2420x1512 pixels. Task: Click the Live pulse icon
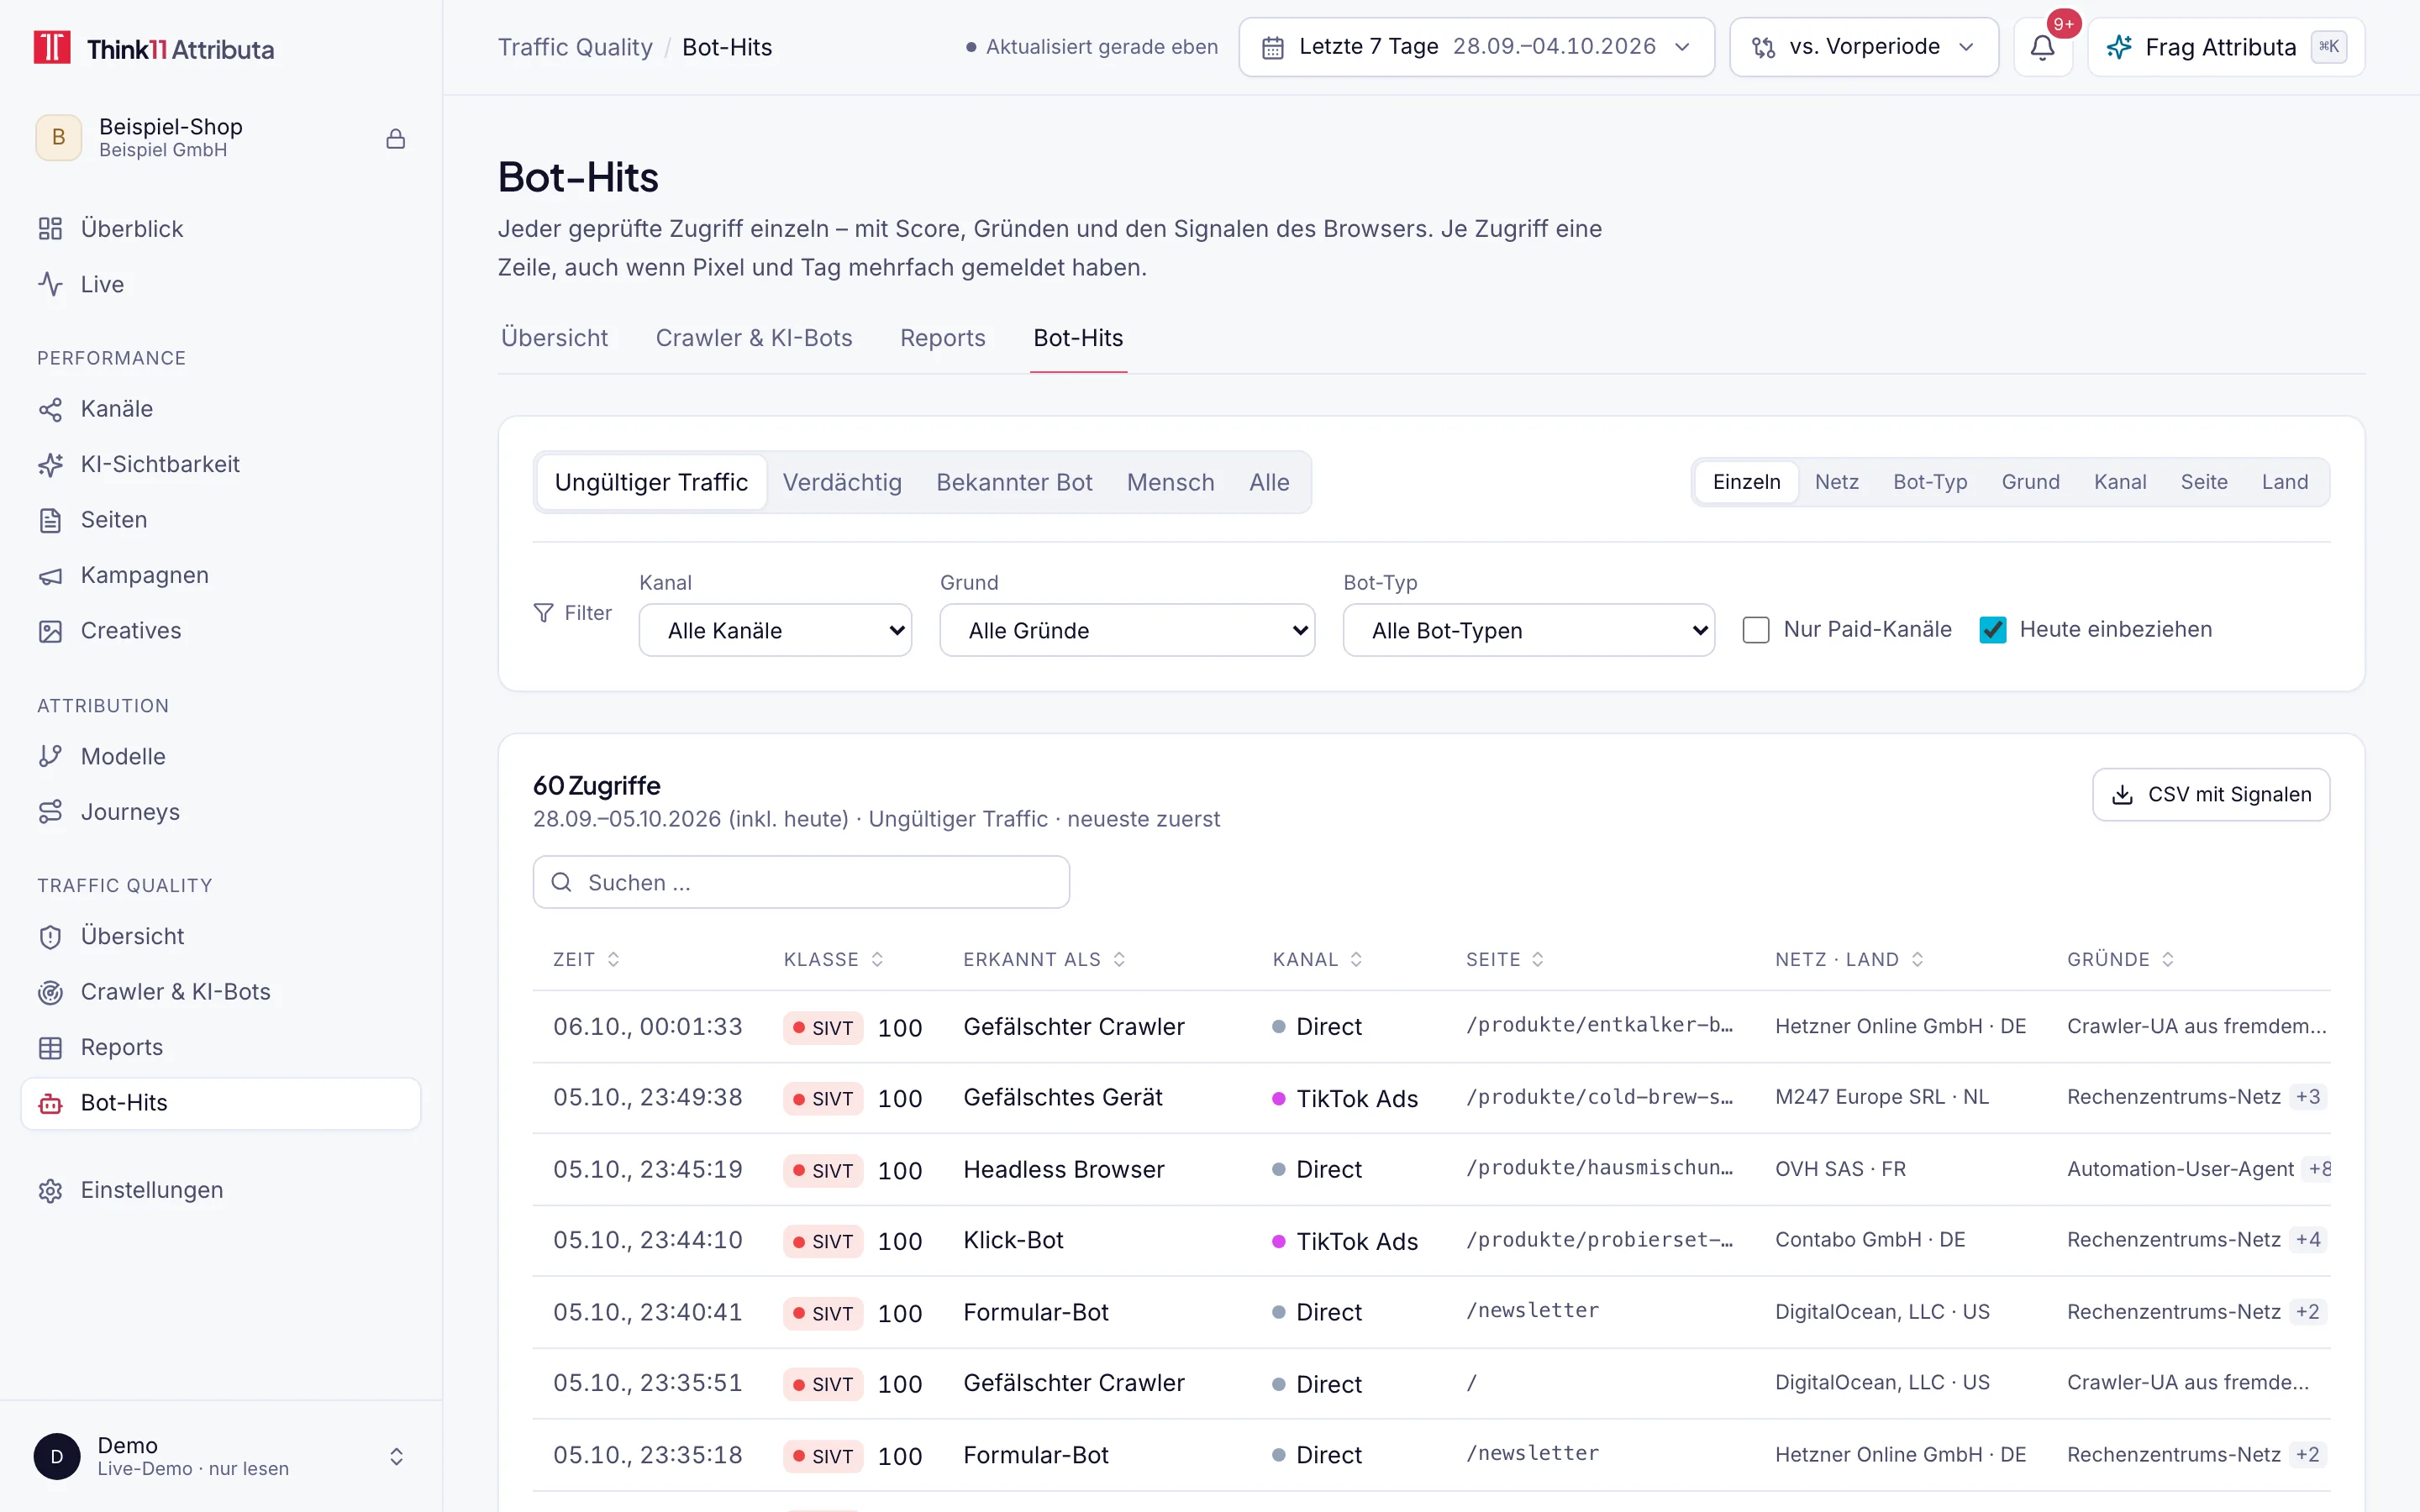click(50, 284)
